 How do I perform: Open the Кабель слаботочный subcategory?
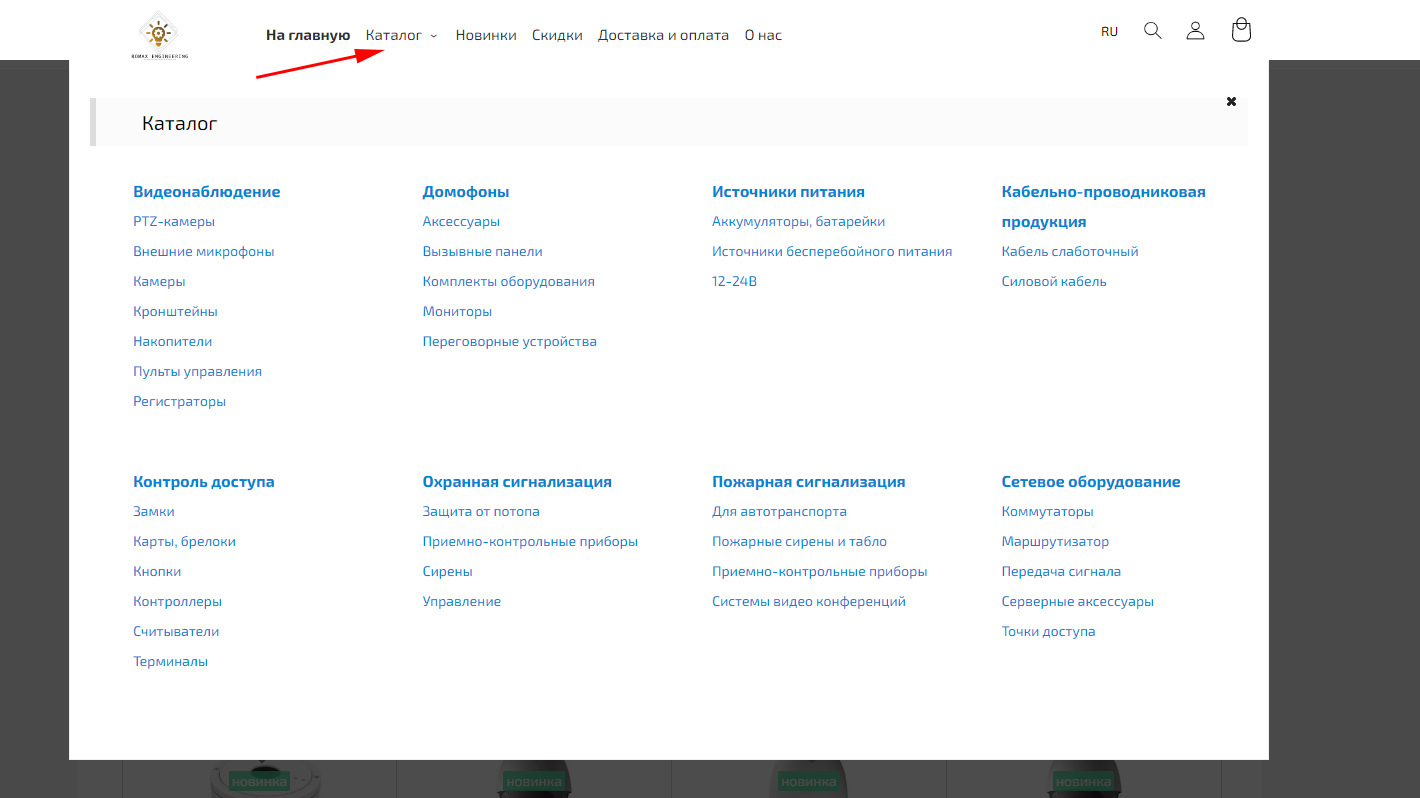coord(1070,252)
